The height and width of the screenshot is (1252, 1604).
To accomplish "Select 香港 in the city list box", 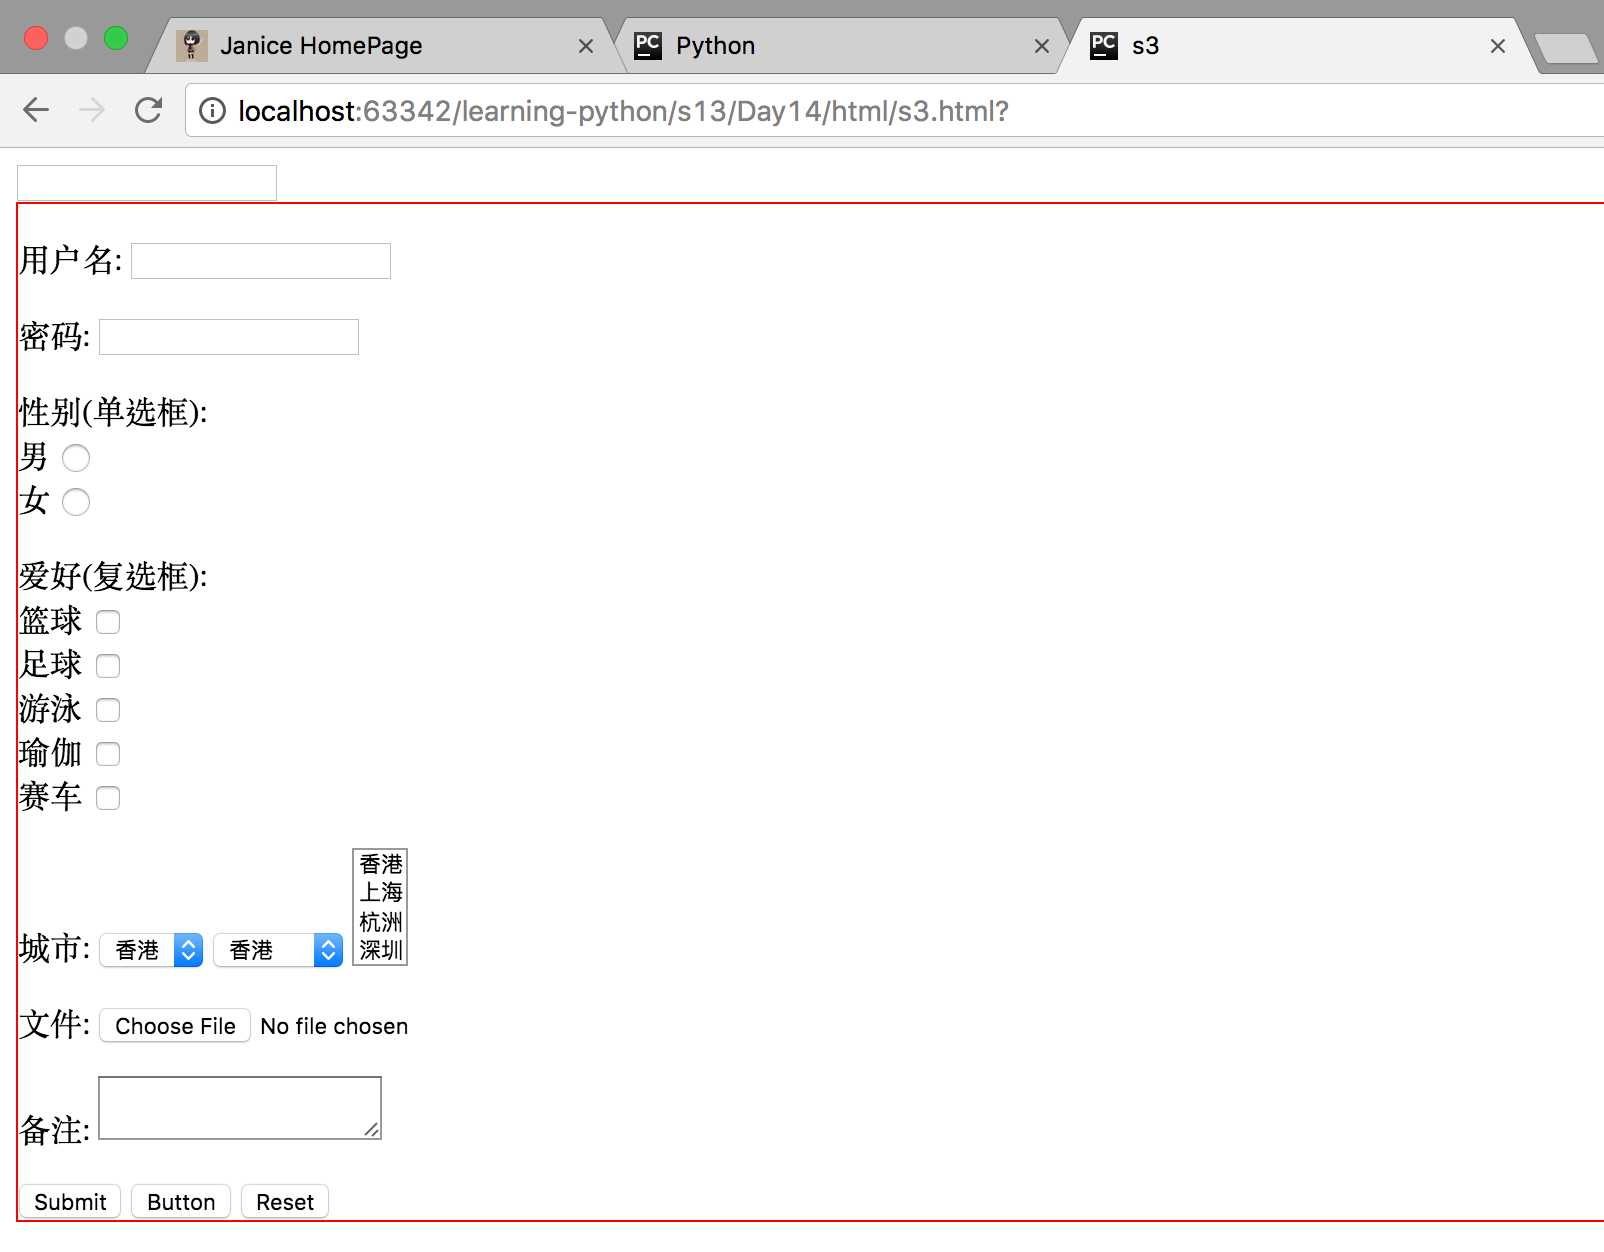I will click(380, 864).
